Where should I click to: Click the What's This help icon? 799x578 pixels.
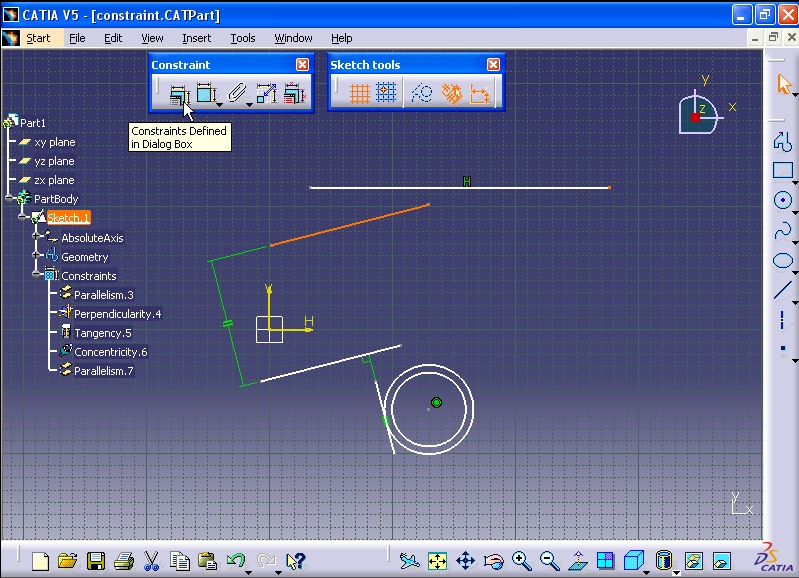point(296,561)
